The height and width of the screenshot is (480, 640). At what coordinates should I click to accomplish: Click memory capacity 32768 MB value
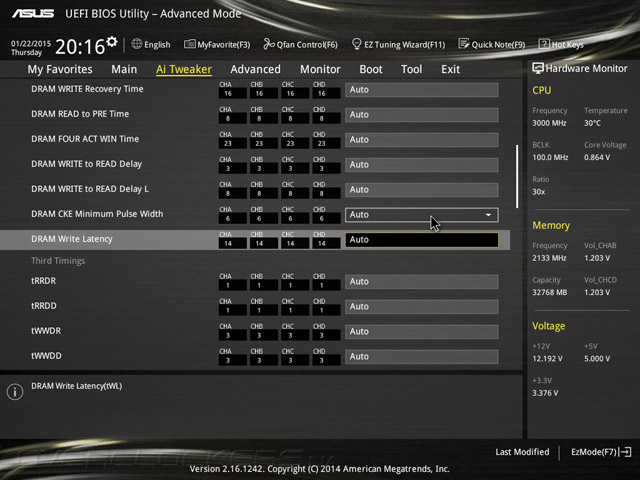click(549, 292)
